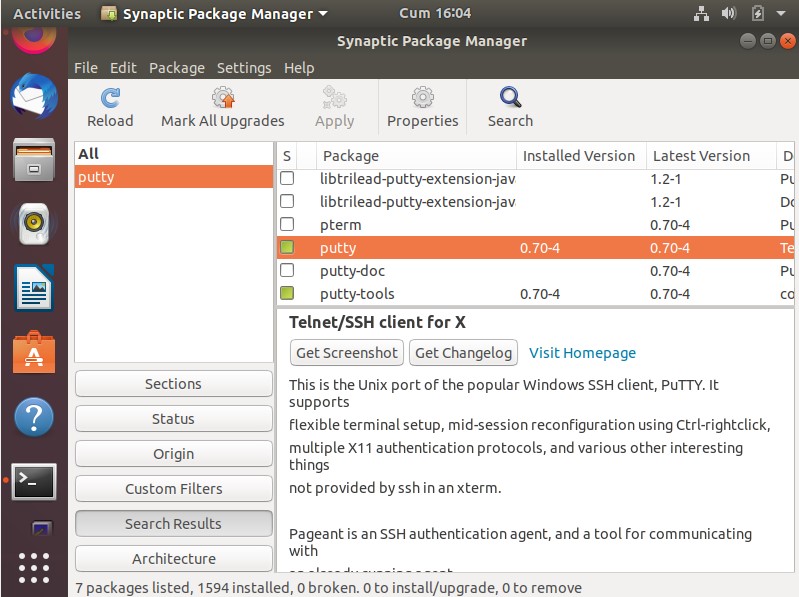
Task: Show Search Results filter list
Action: [173, 524]
